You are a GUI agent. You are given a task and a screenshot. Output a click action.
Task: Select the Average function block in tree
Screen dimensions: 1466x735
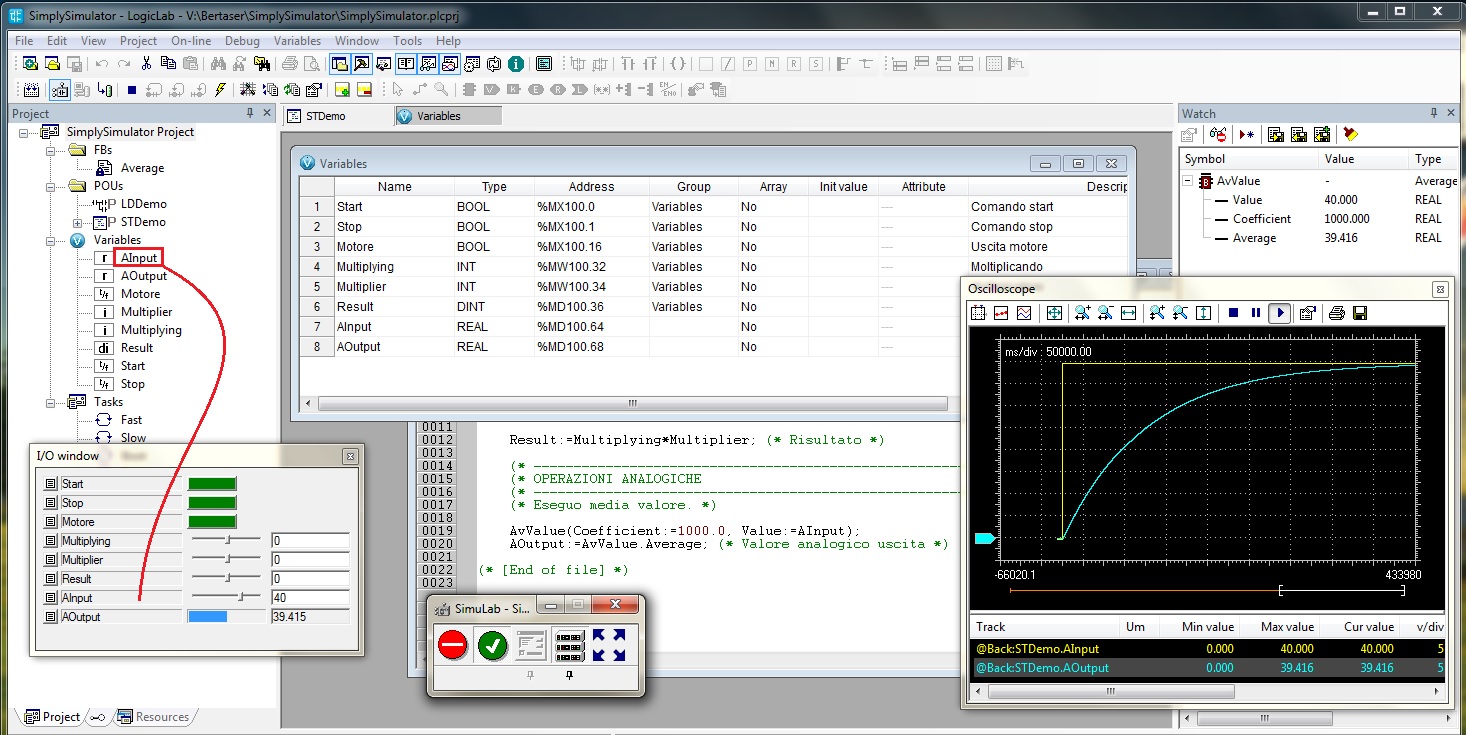(142, 168)
